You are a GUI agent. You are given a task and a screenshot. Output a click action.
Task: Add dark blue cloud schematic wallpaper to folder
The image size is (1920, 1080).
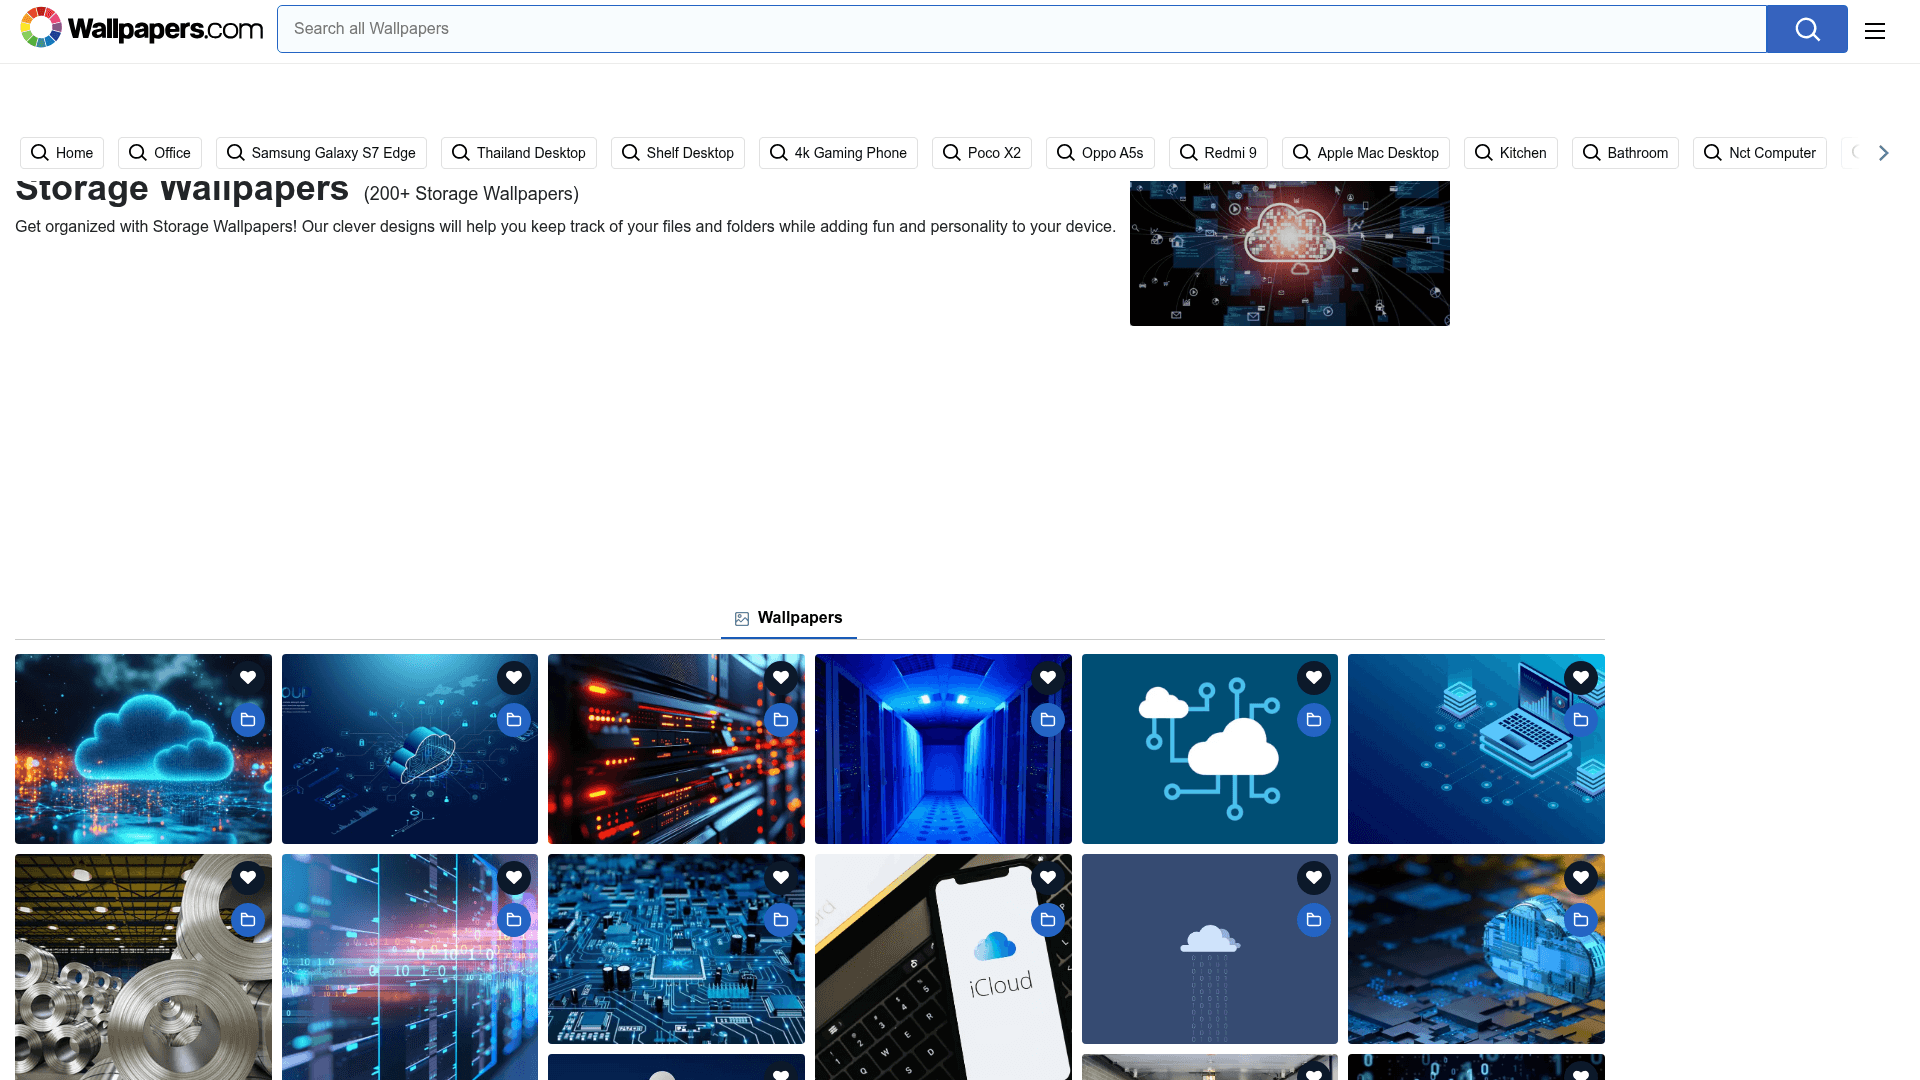point(514,720)
